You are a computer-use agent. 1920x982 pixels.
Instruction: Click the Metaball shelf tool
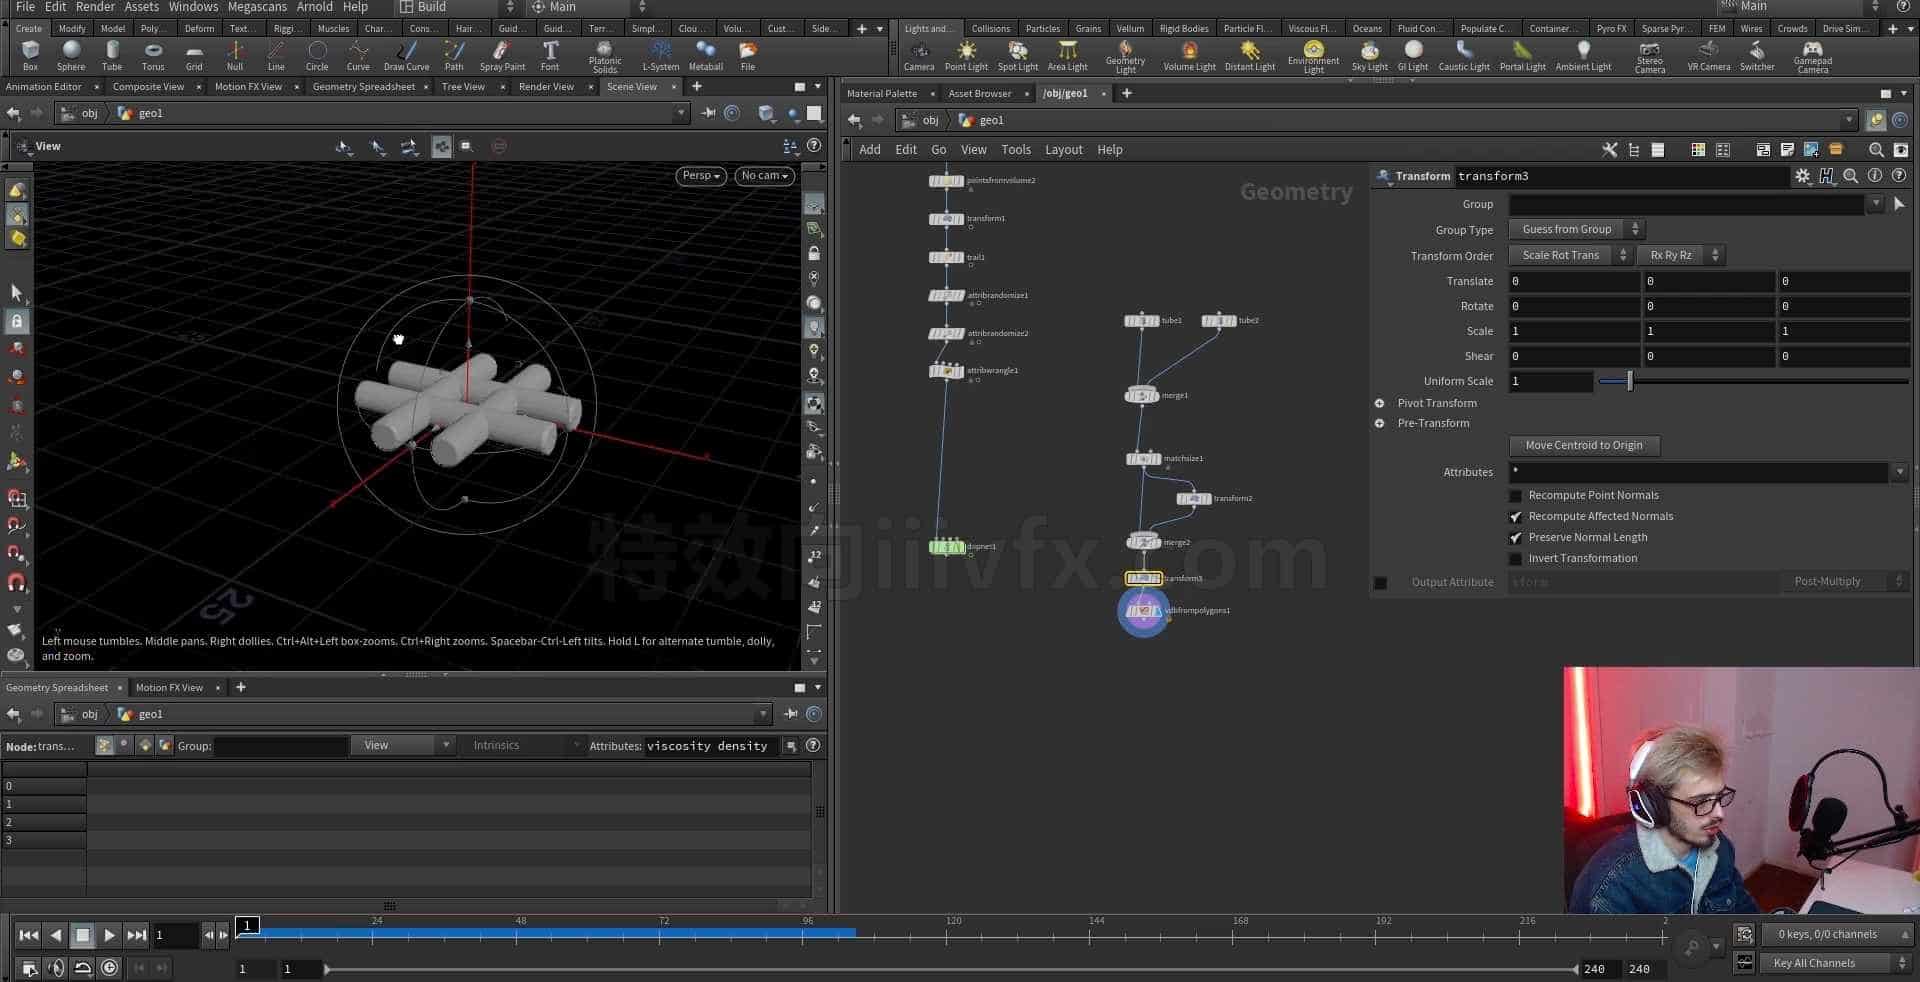(705, 55)
